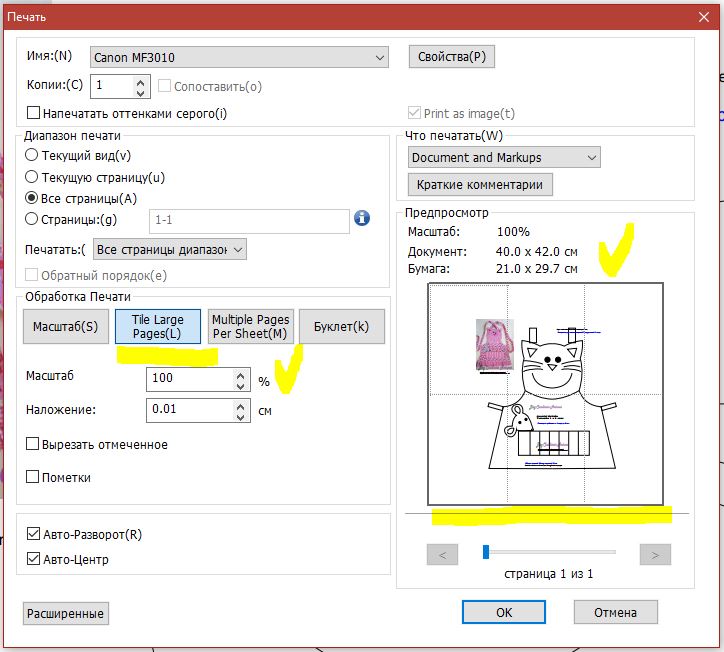Select Страницы:(g) radio option

coord(31,219)
